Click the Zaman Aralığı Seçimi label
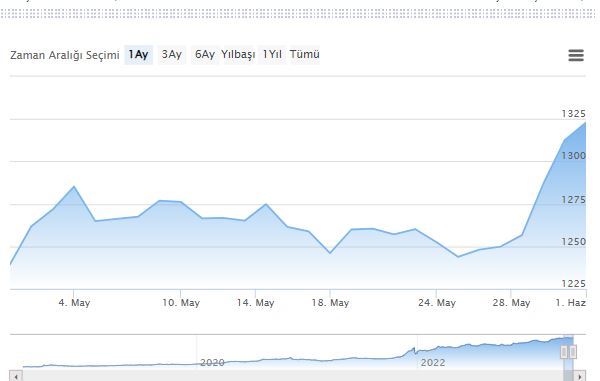This screenshot has height=381, width=600. [65, 55]
